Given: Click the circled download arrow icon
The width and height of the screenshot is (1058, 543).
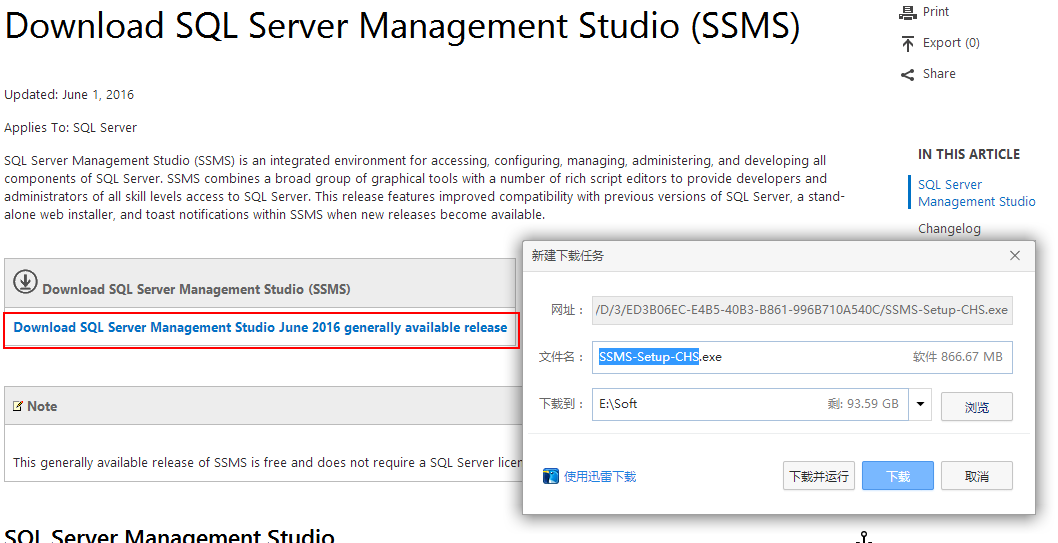Looking at the screenshot, I should 25,282.
